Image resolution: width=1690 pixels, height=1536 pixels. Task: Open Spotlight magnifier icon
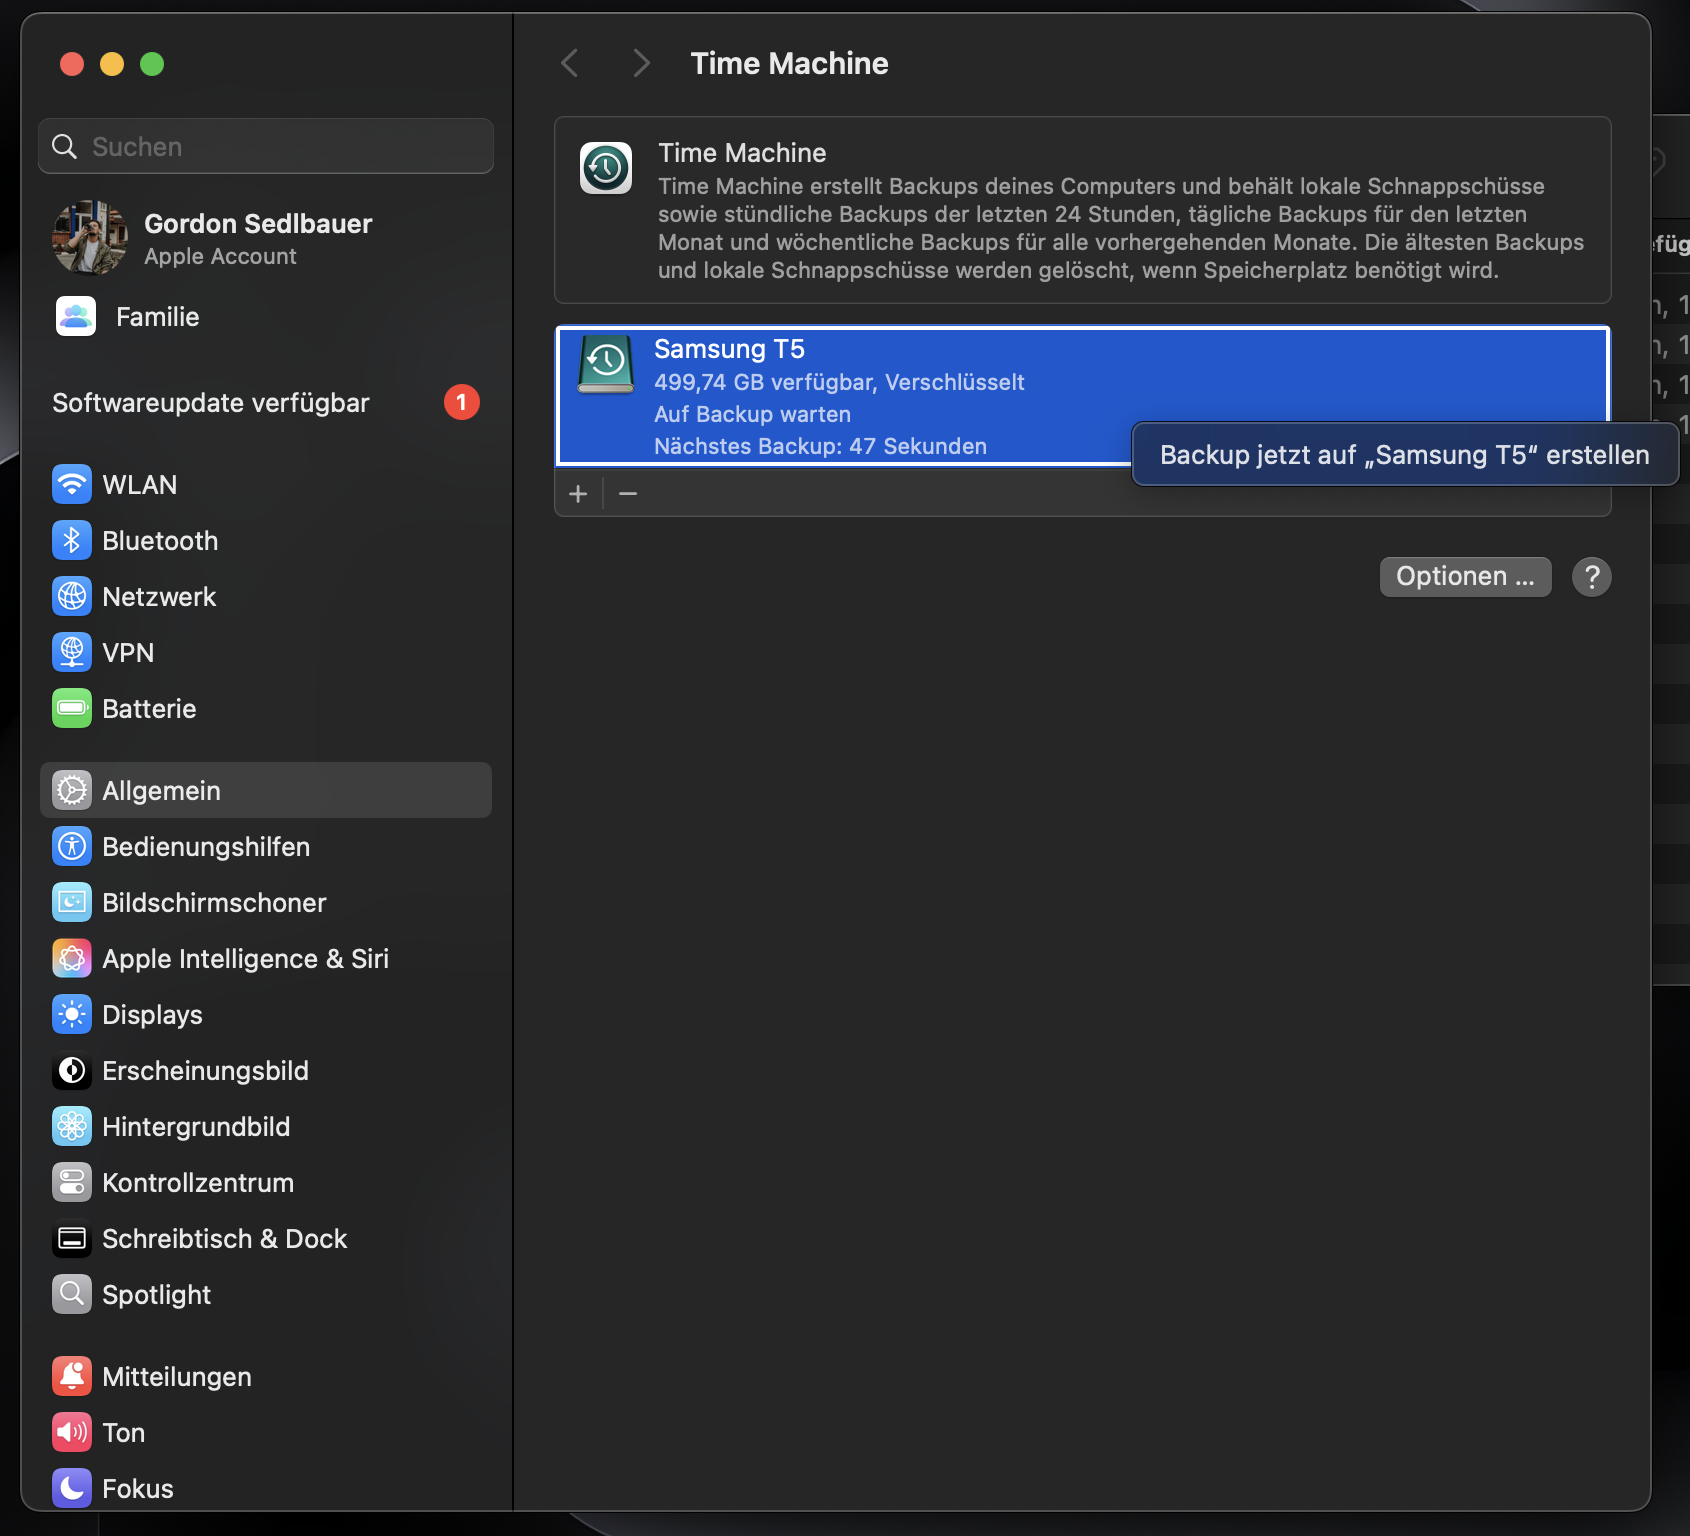[x=72, y=1295]
